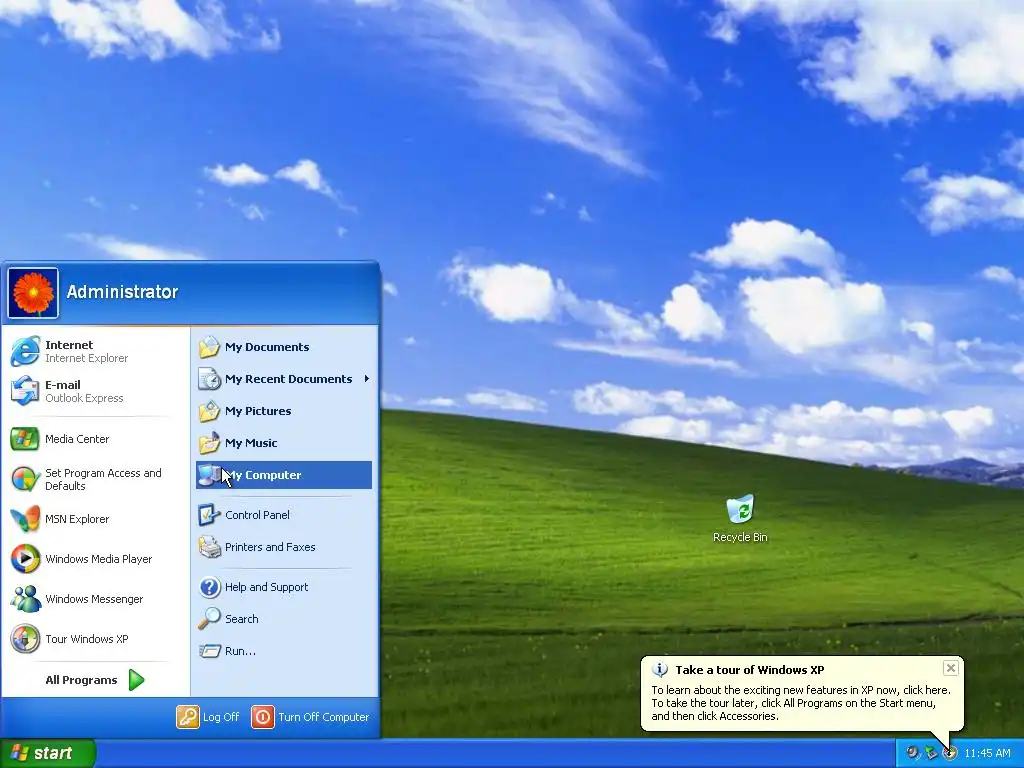Screen dimensions: 1024x768
Task: Click the Log Off text
Action: (x=221, y=716)
